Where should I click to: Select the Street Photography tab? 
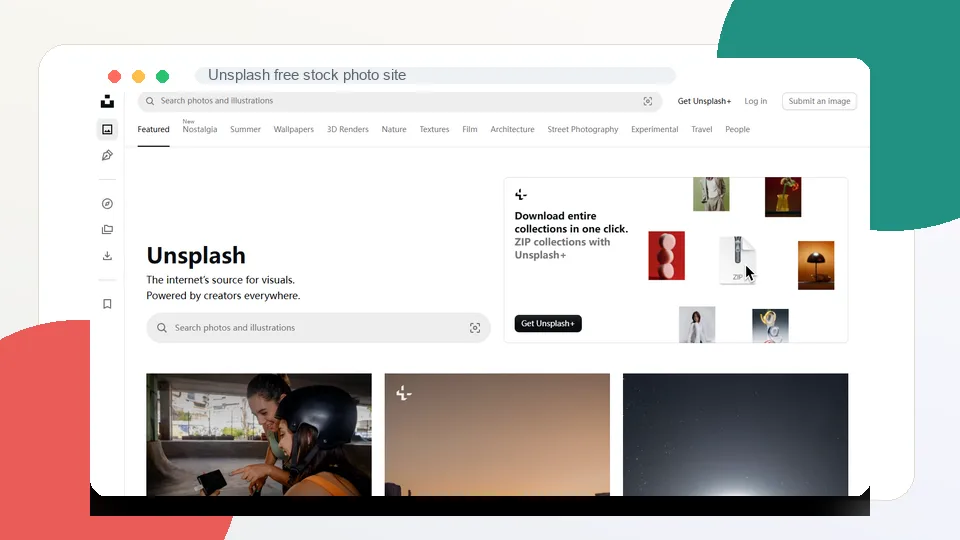[x=583, y=129]
